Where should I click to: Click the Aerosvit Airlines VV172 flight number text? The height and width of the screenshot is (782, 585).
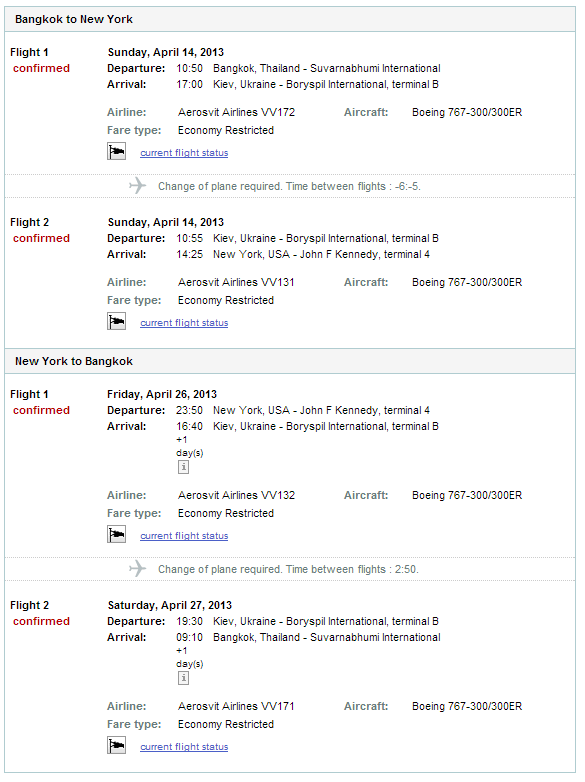click(236, 112)
